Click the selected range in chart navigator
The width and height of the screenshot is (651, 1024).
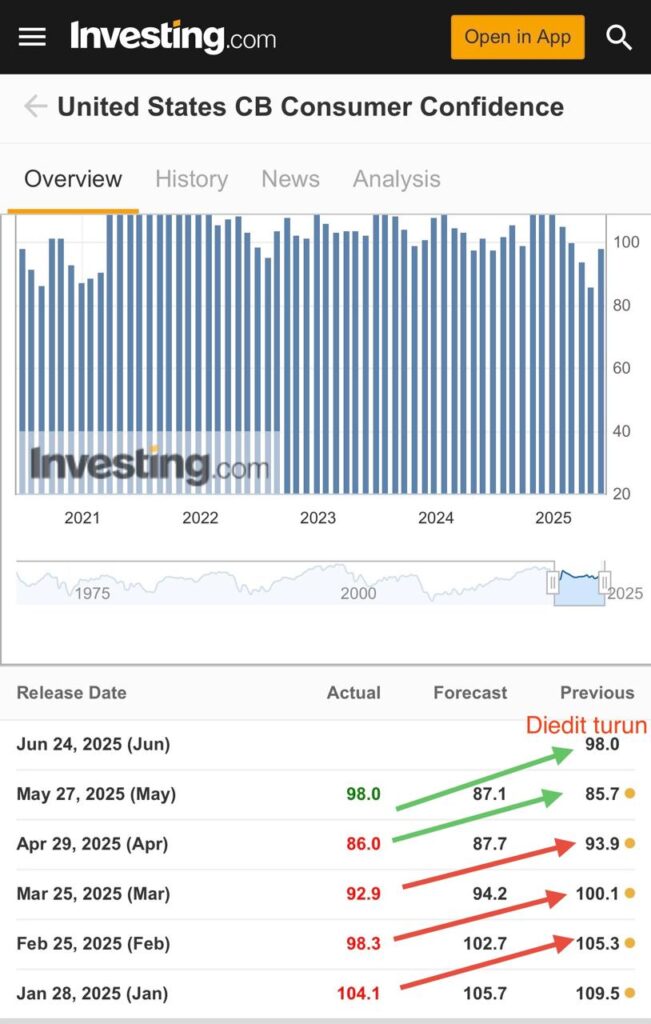pos(579,583)
